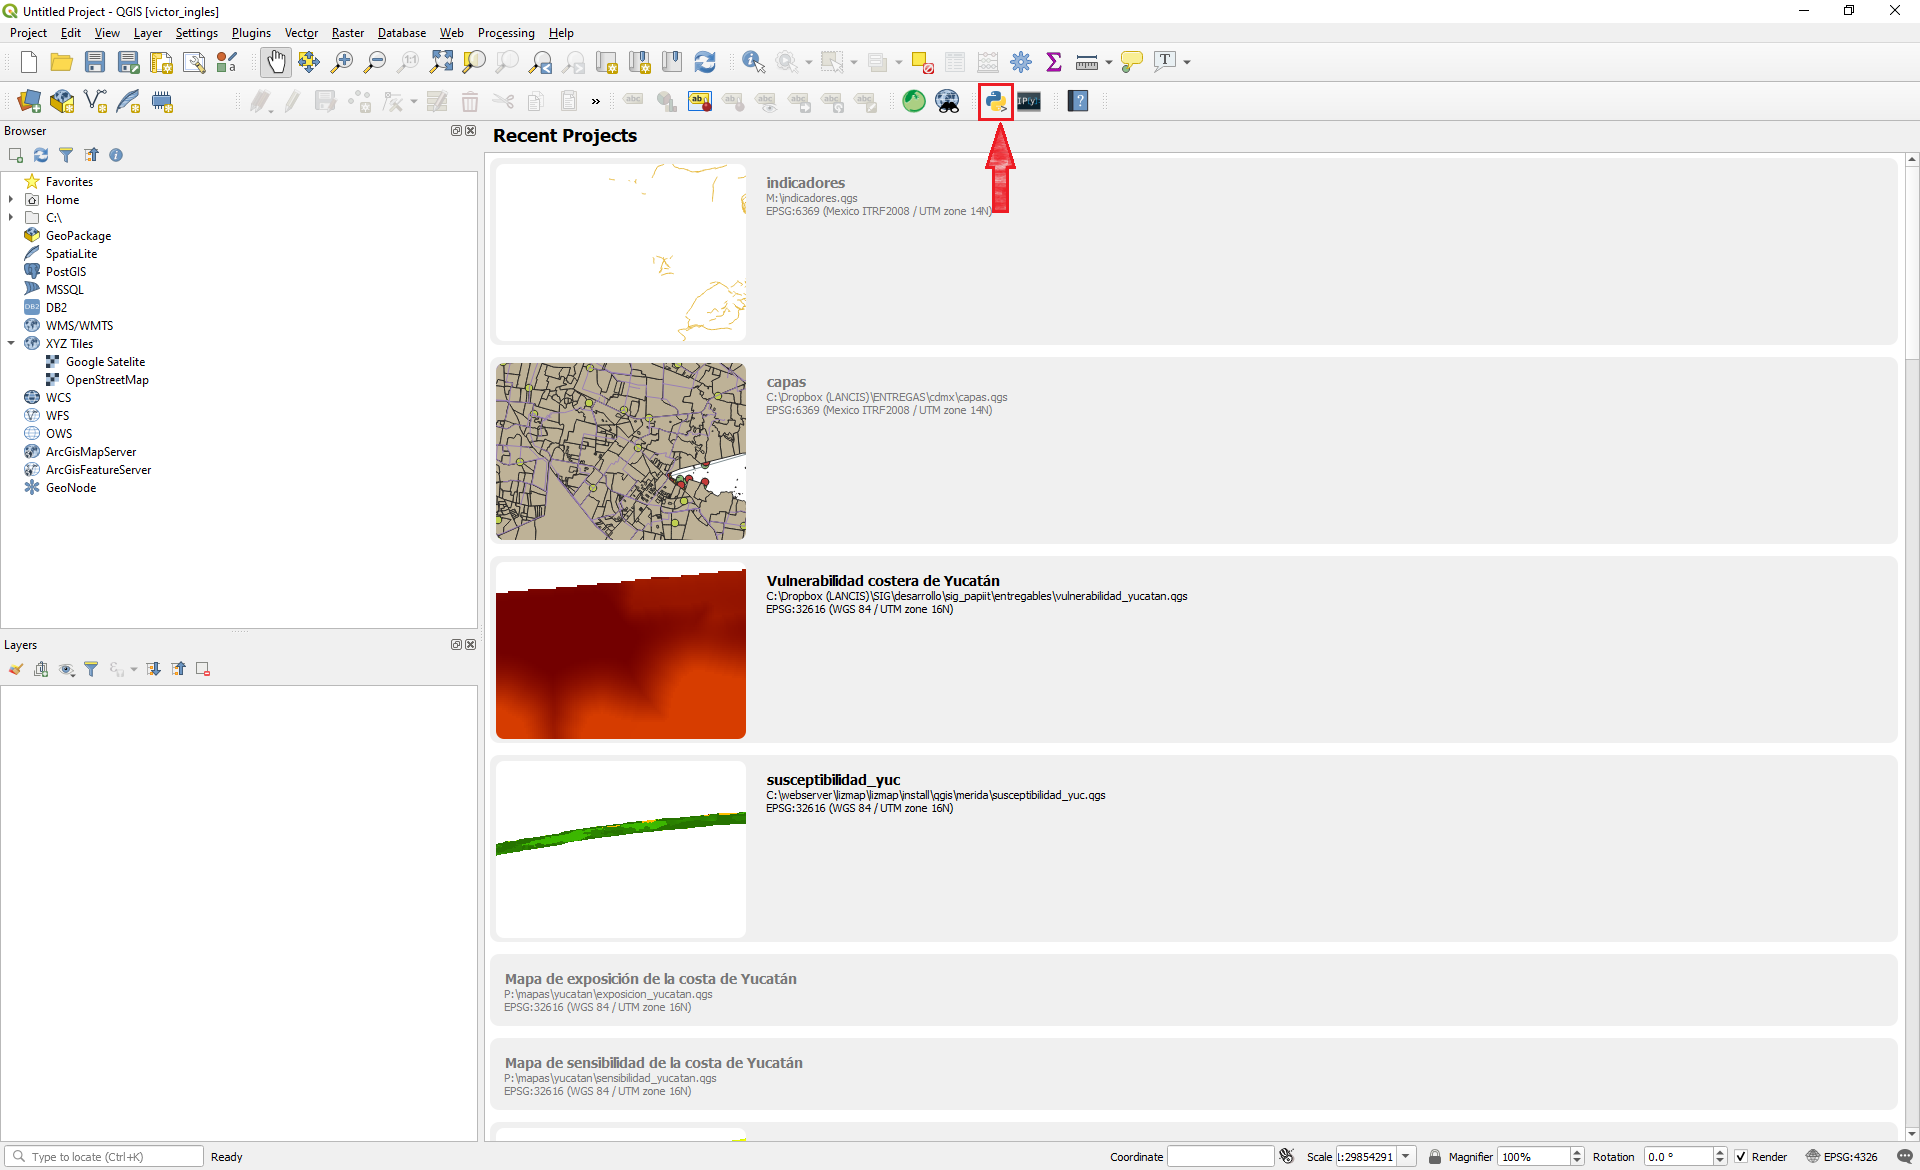Open the Text Annotation dropdown arrow
The width and height of the screenshot is (1920, 1170).
1187,63
